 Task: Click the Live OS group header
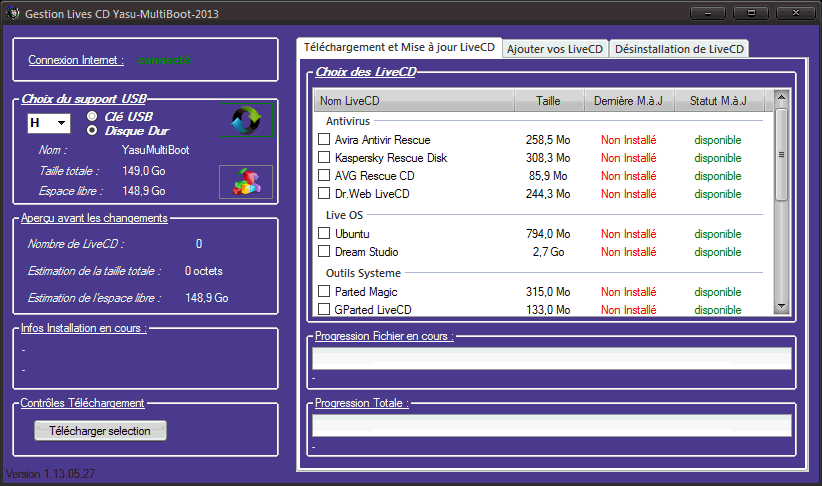[344, 215]
